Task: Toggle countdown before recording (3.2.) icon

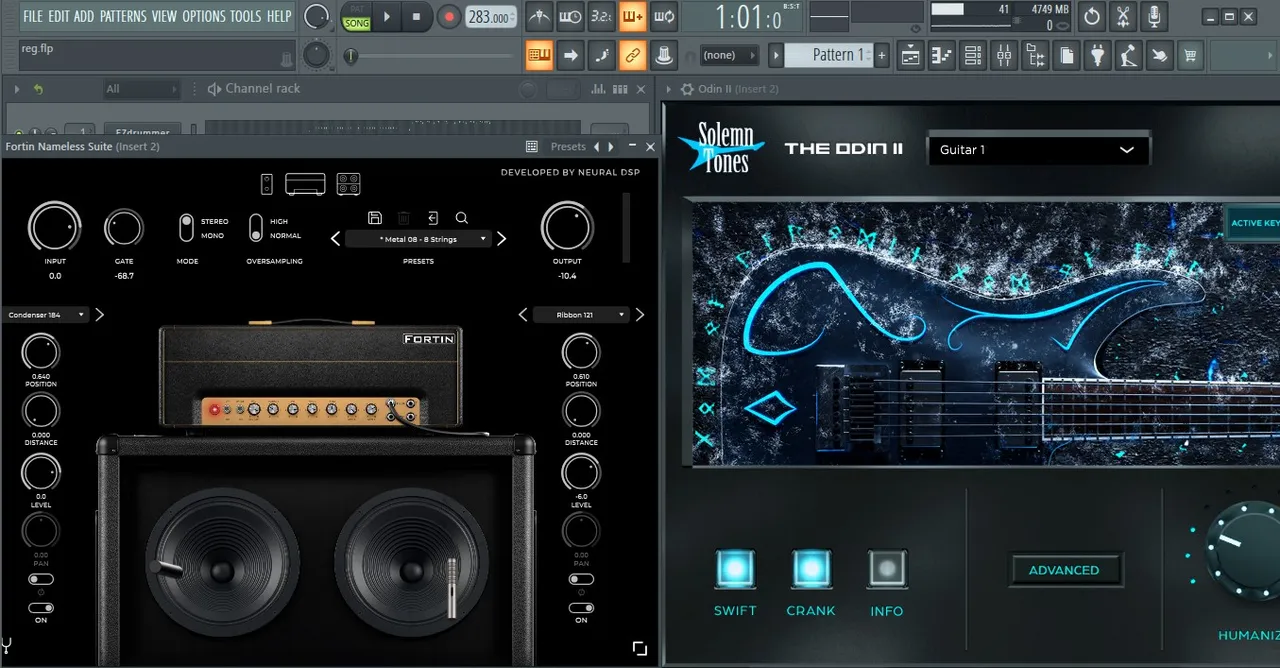Action: click(x=601, y=17)
